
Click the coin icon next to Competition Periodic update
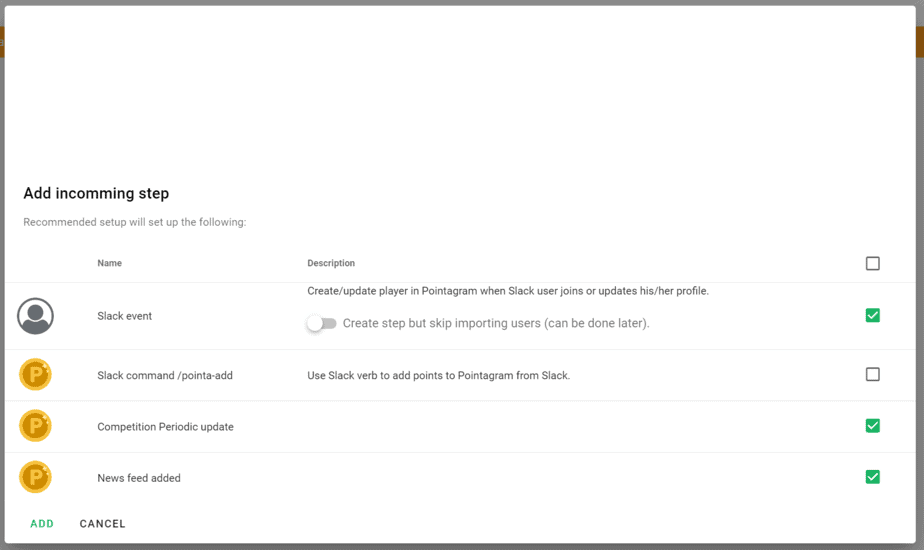[35, 426]
